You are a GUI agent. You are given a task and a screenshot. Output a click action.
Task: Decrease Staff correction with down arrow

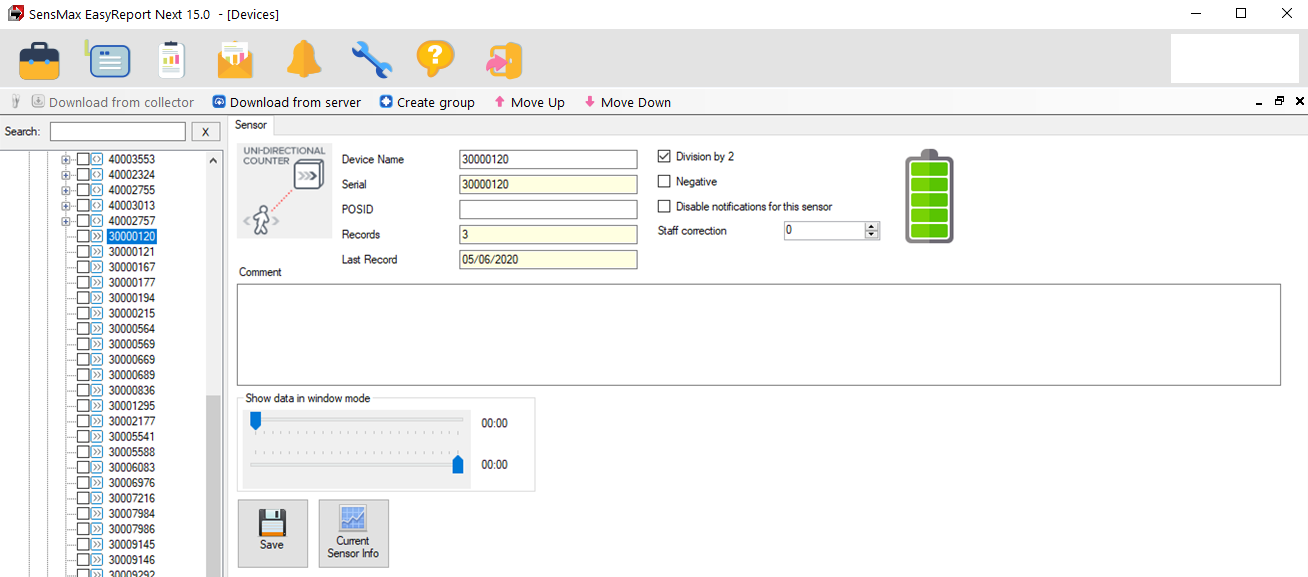(x=872, y=234)
